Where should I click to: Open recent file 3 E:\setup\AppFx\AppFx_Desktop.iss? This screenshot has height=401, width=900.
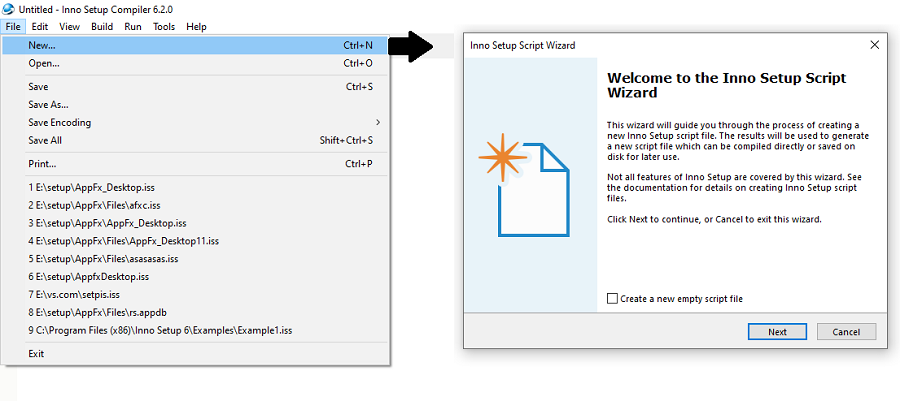195,223
